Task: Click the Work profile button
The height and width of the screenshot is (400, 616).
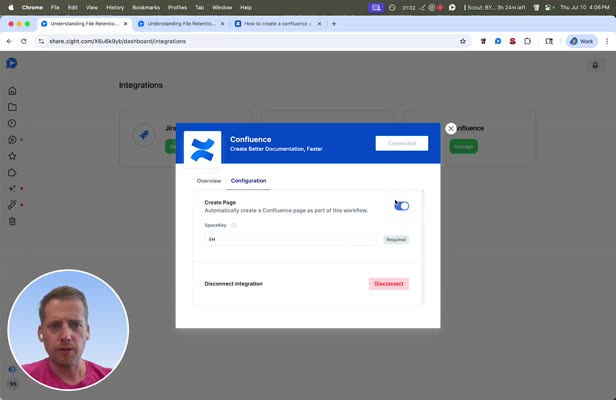Action: 582,41
